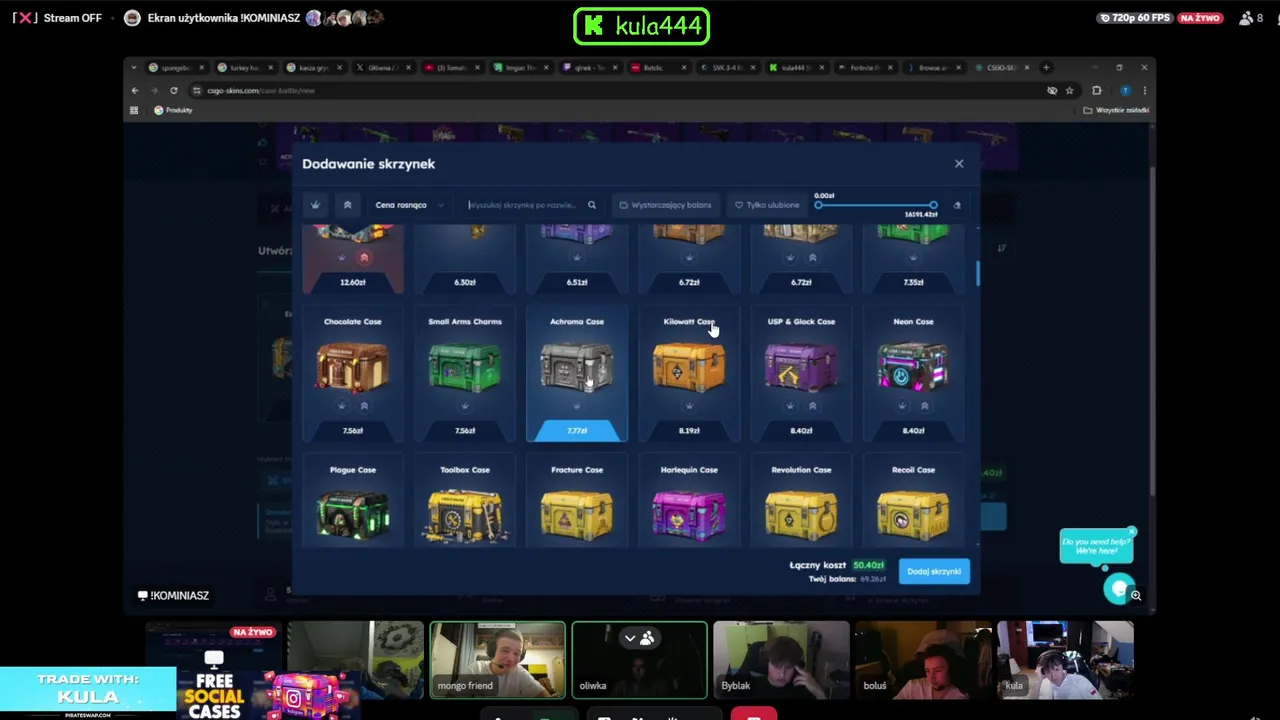Click the viewers count icon
Viewport: 1280px width, 720px height.
tap(1246, 18)
